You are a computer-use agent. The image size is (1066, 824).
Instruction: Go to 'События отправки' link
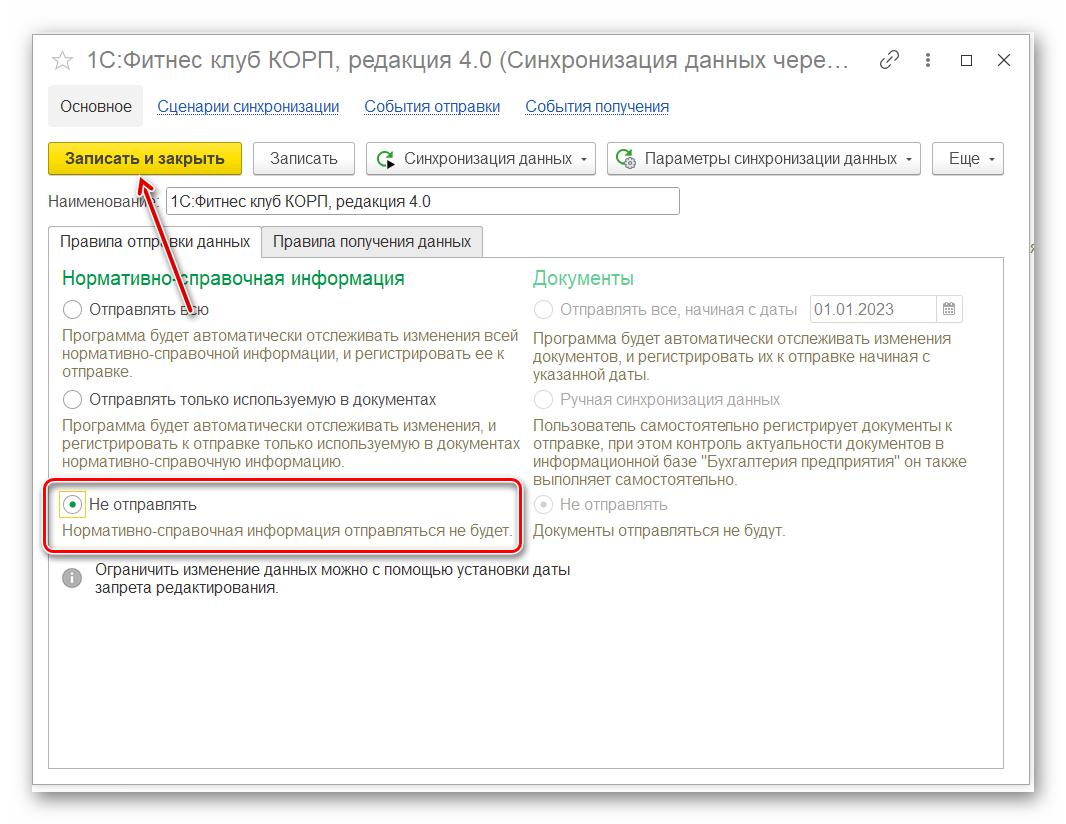(x=432, y=107)
